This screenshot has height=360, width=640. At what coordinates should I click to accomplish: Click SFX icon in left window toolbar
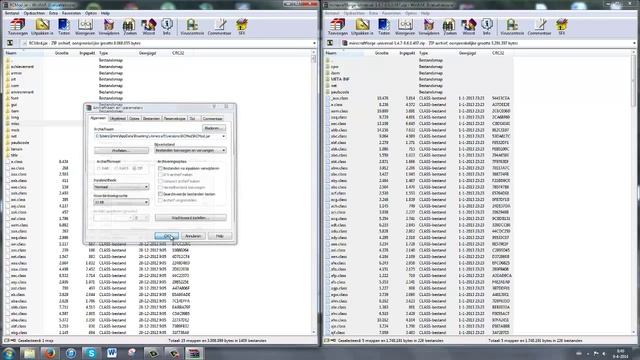tap(242, 27)
